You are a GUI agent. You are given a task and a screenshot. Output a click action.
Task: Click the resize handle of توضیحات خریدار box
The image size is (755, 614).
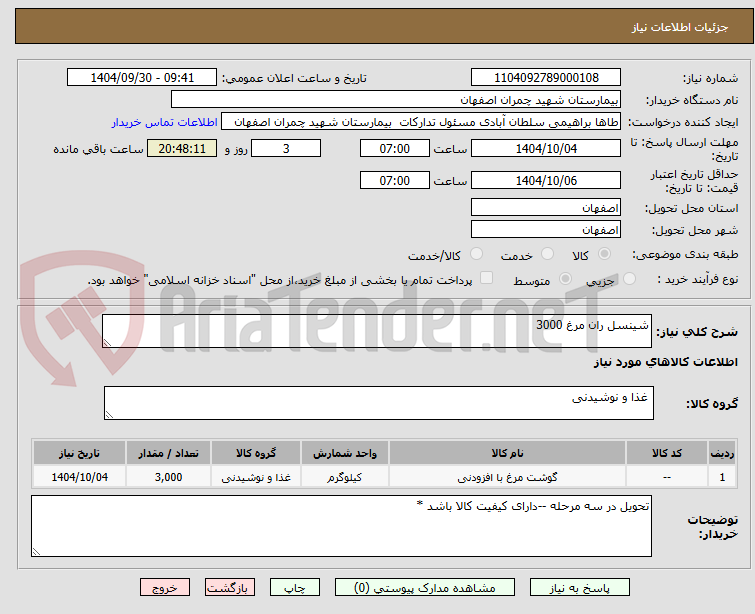coord(36,552)
